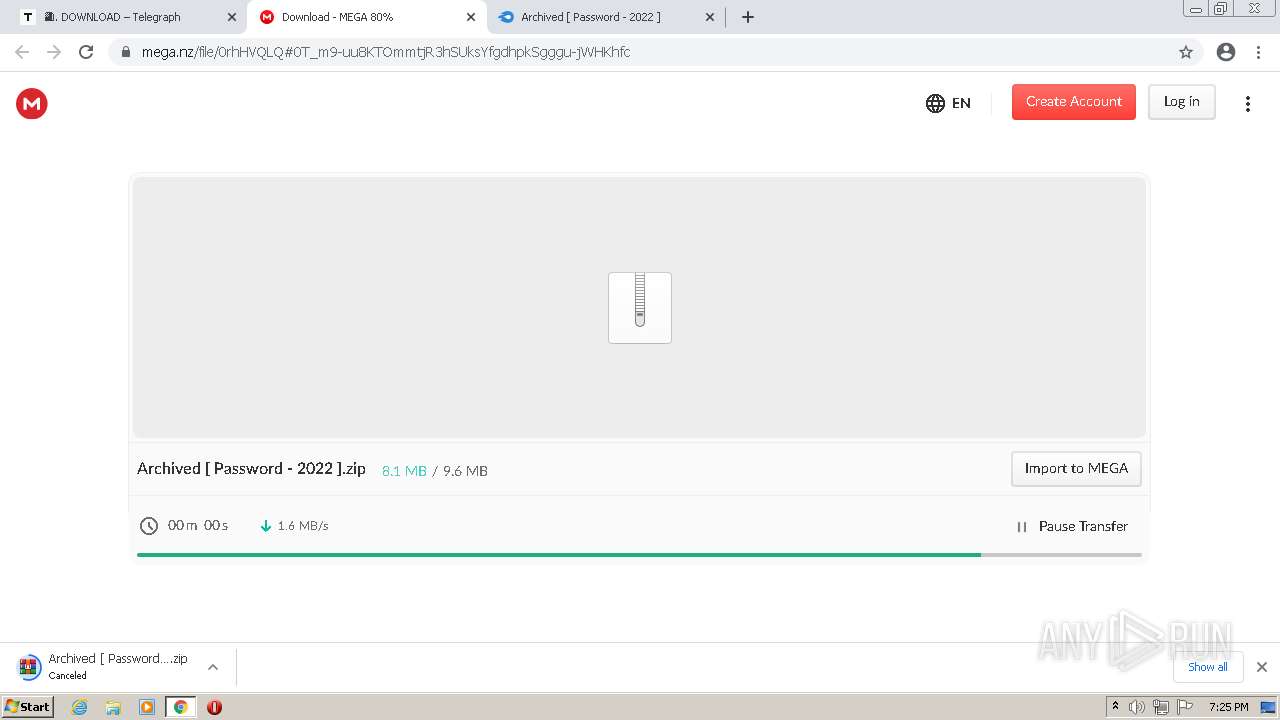Open MEGA three-dot more options menu
The image size is (1280, 720).
click(x=1247, y=103)
